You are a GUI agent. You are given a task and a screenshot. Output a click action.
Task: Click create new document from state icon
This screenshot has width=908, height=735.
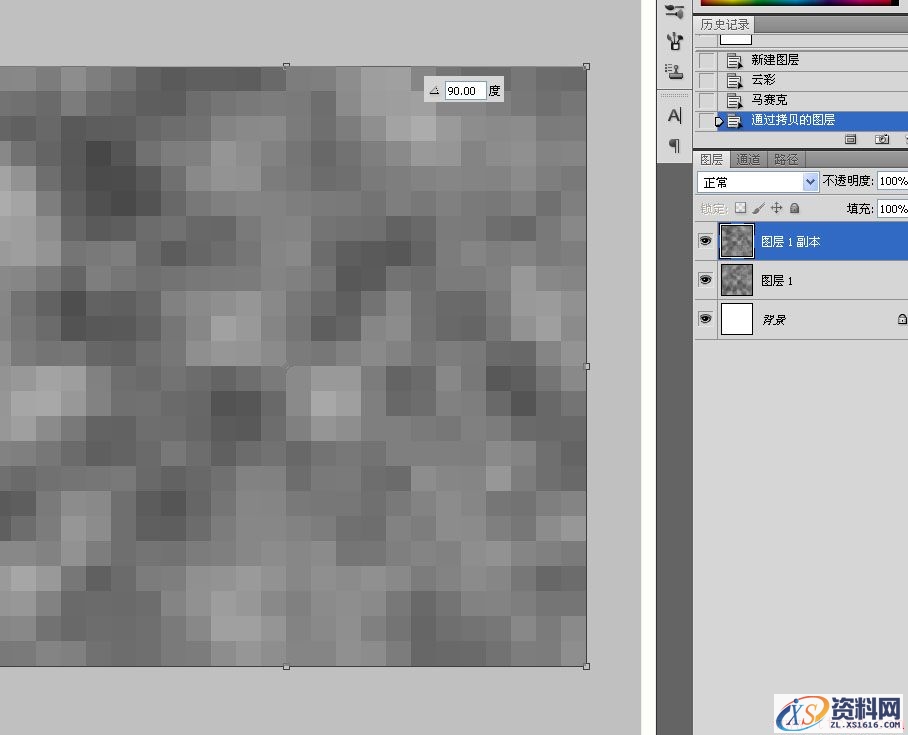[x=851, y=139]
